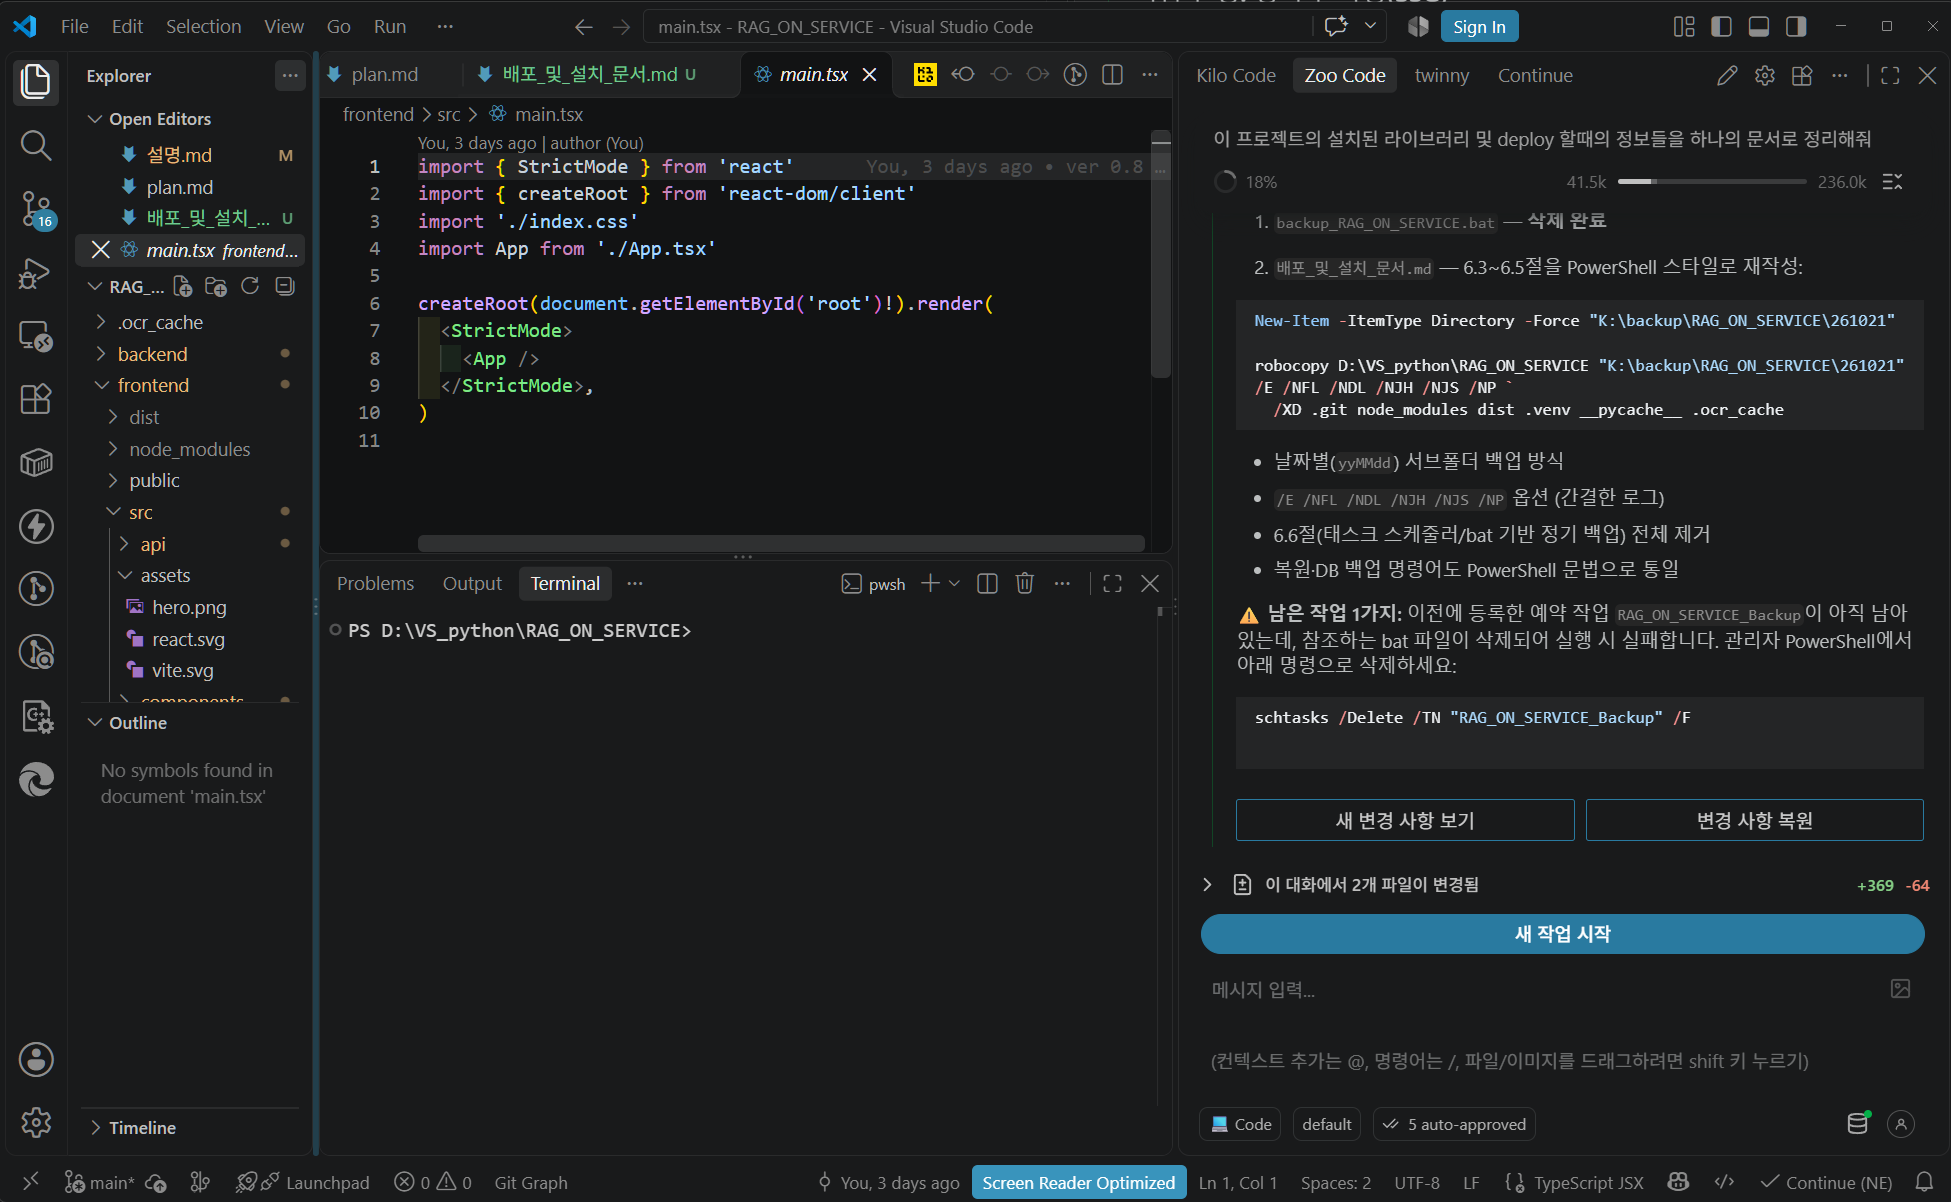
Task: Click New File icon in explorer header
Action: click(x=182, y=287)
